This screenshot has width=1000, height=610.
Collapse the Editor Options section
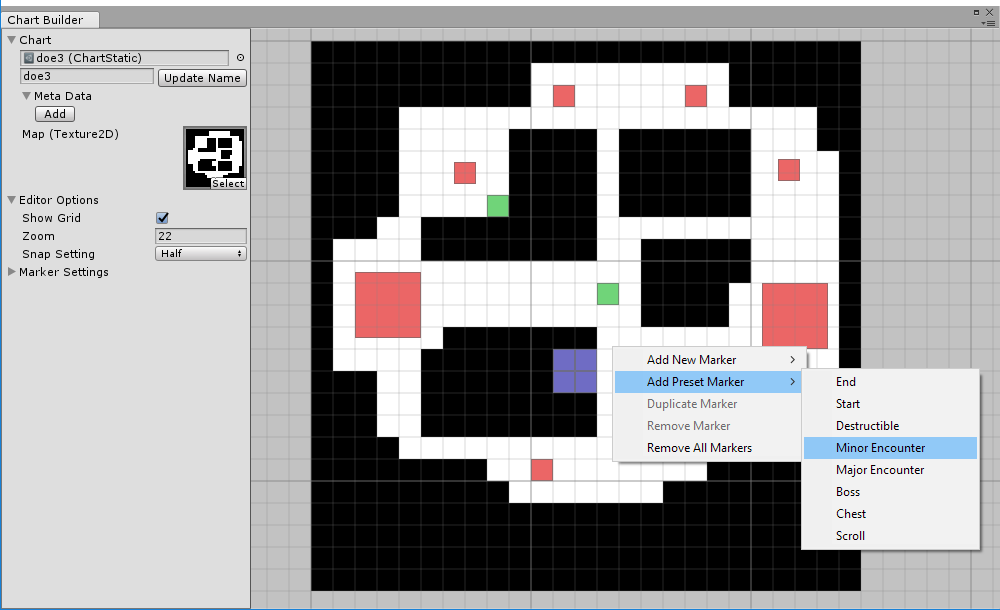[10, 199]
